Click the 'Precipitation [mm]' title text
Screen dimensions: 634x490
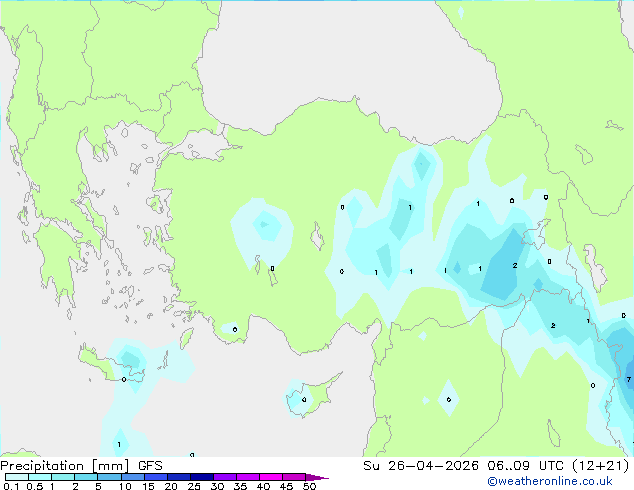(65, 466)
